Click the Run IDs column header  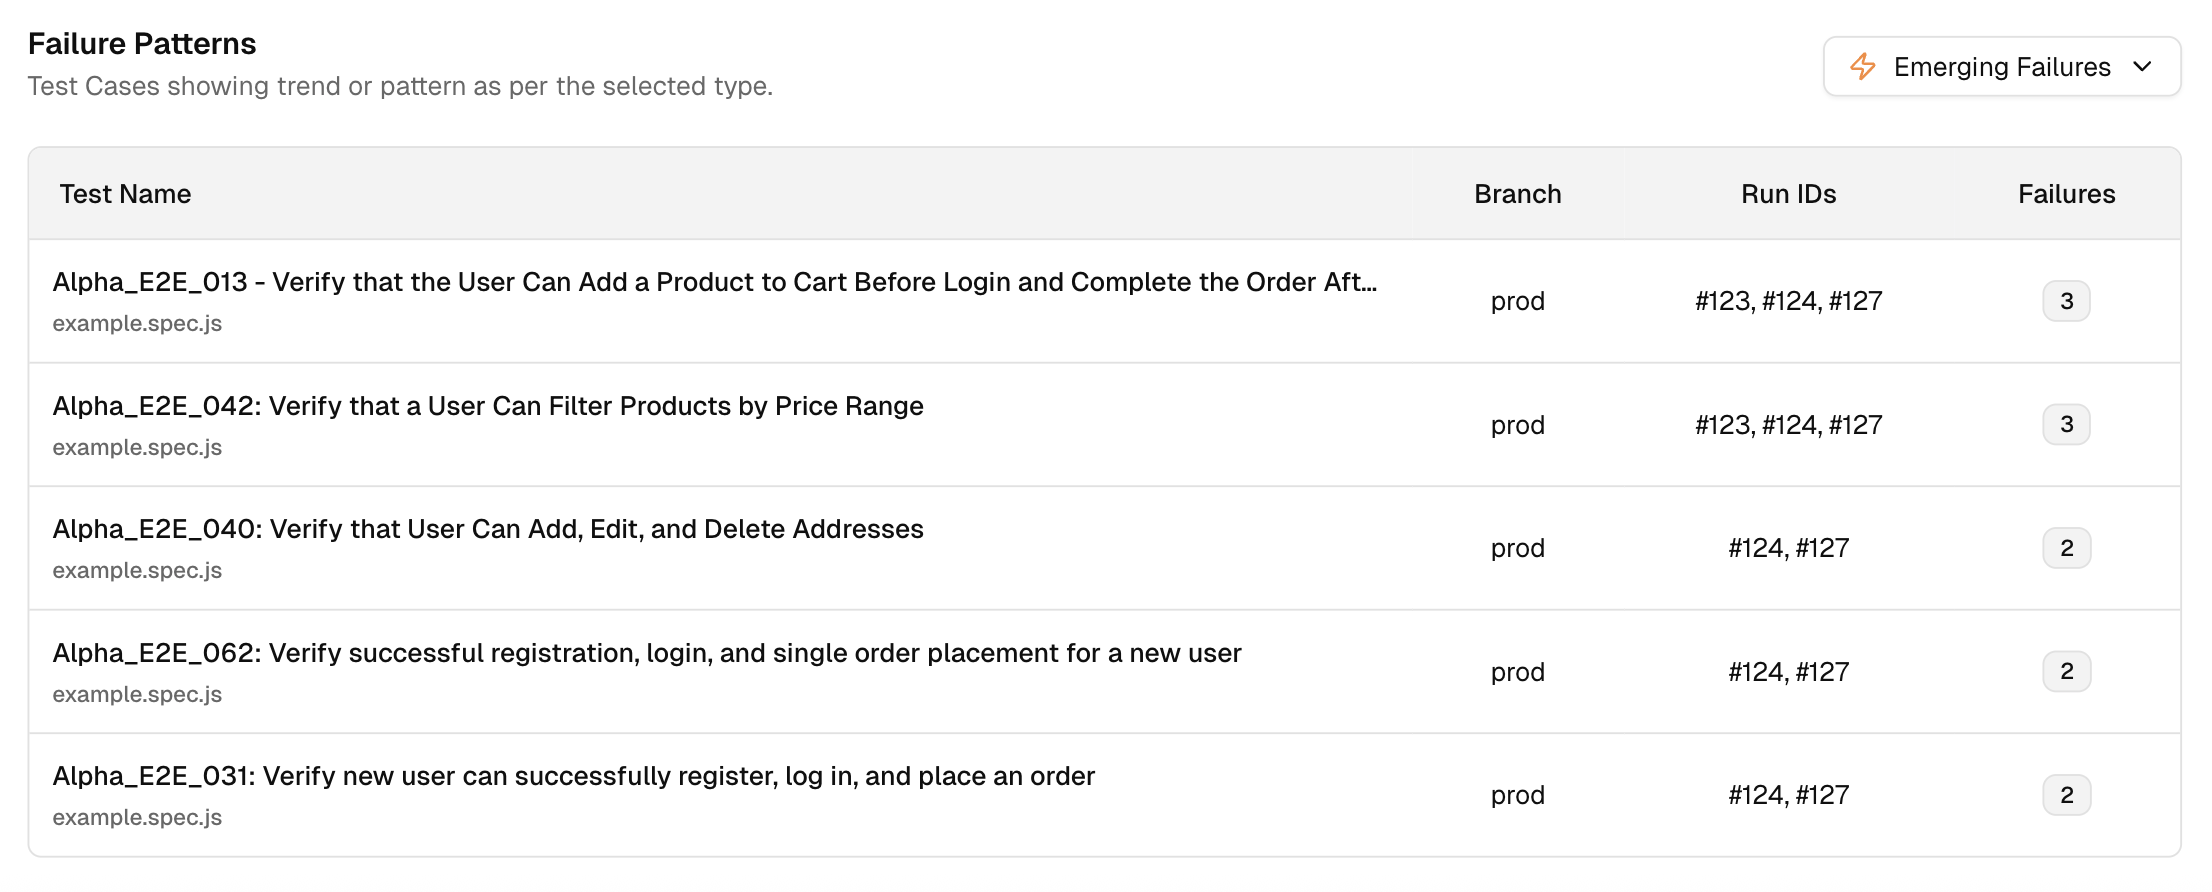point(1788,194)
